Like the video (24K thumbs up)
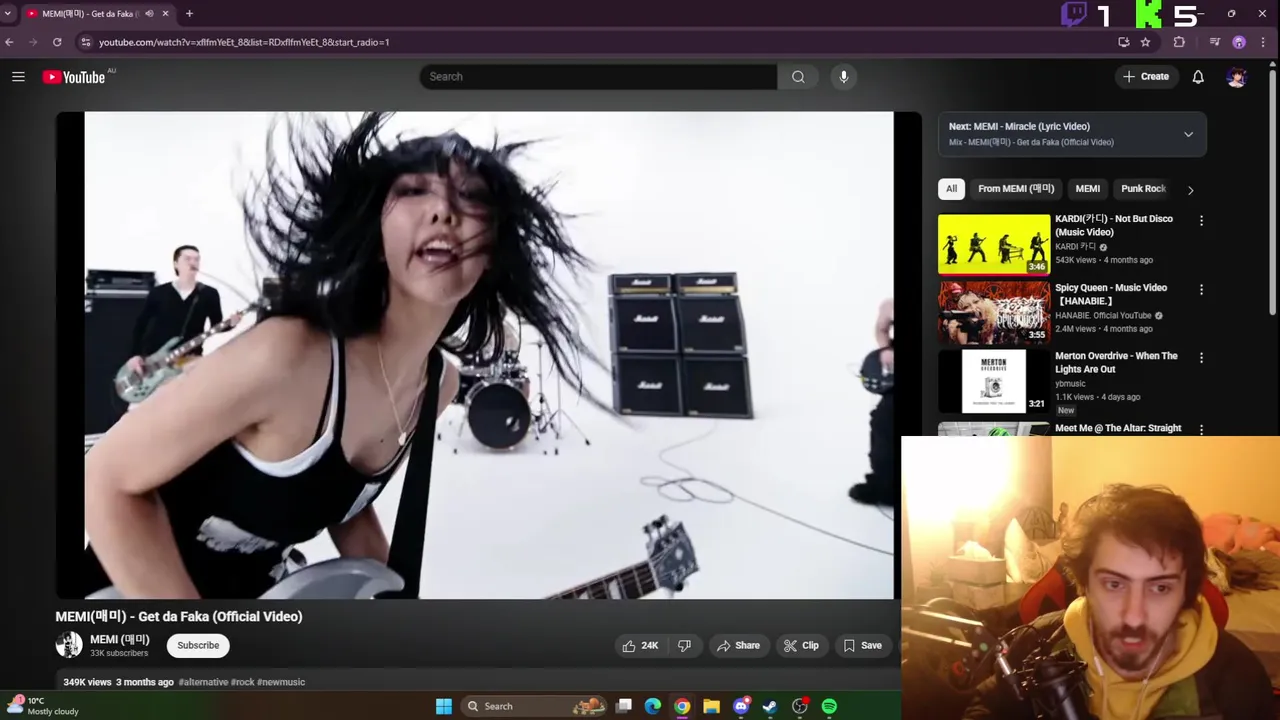The width and height of the screenshot is (1280, 720). click(x=641, y=645)
